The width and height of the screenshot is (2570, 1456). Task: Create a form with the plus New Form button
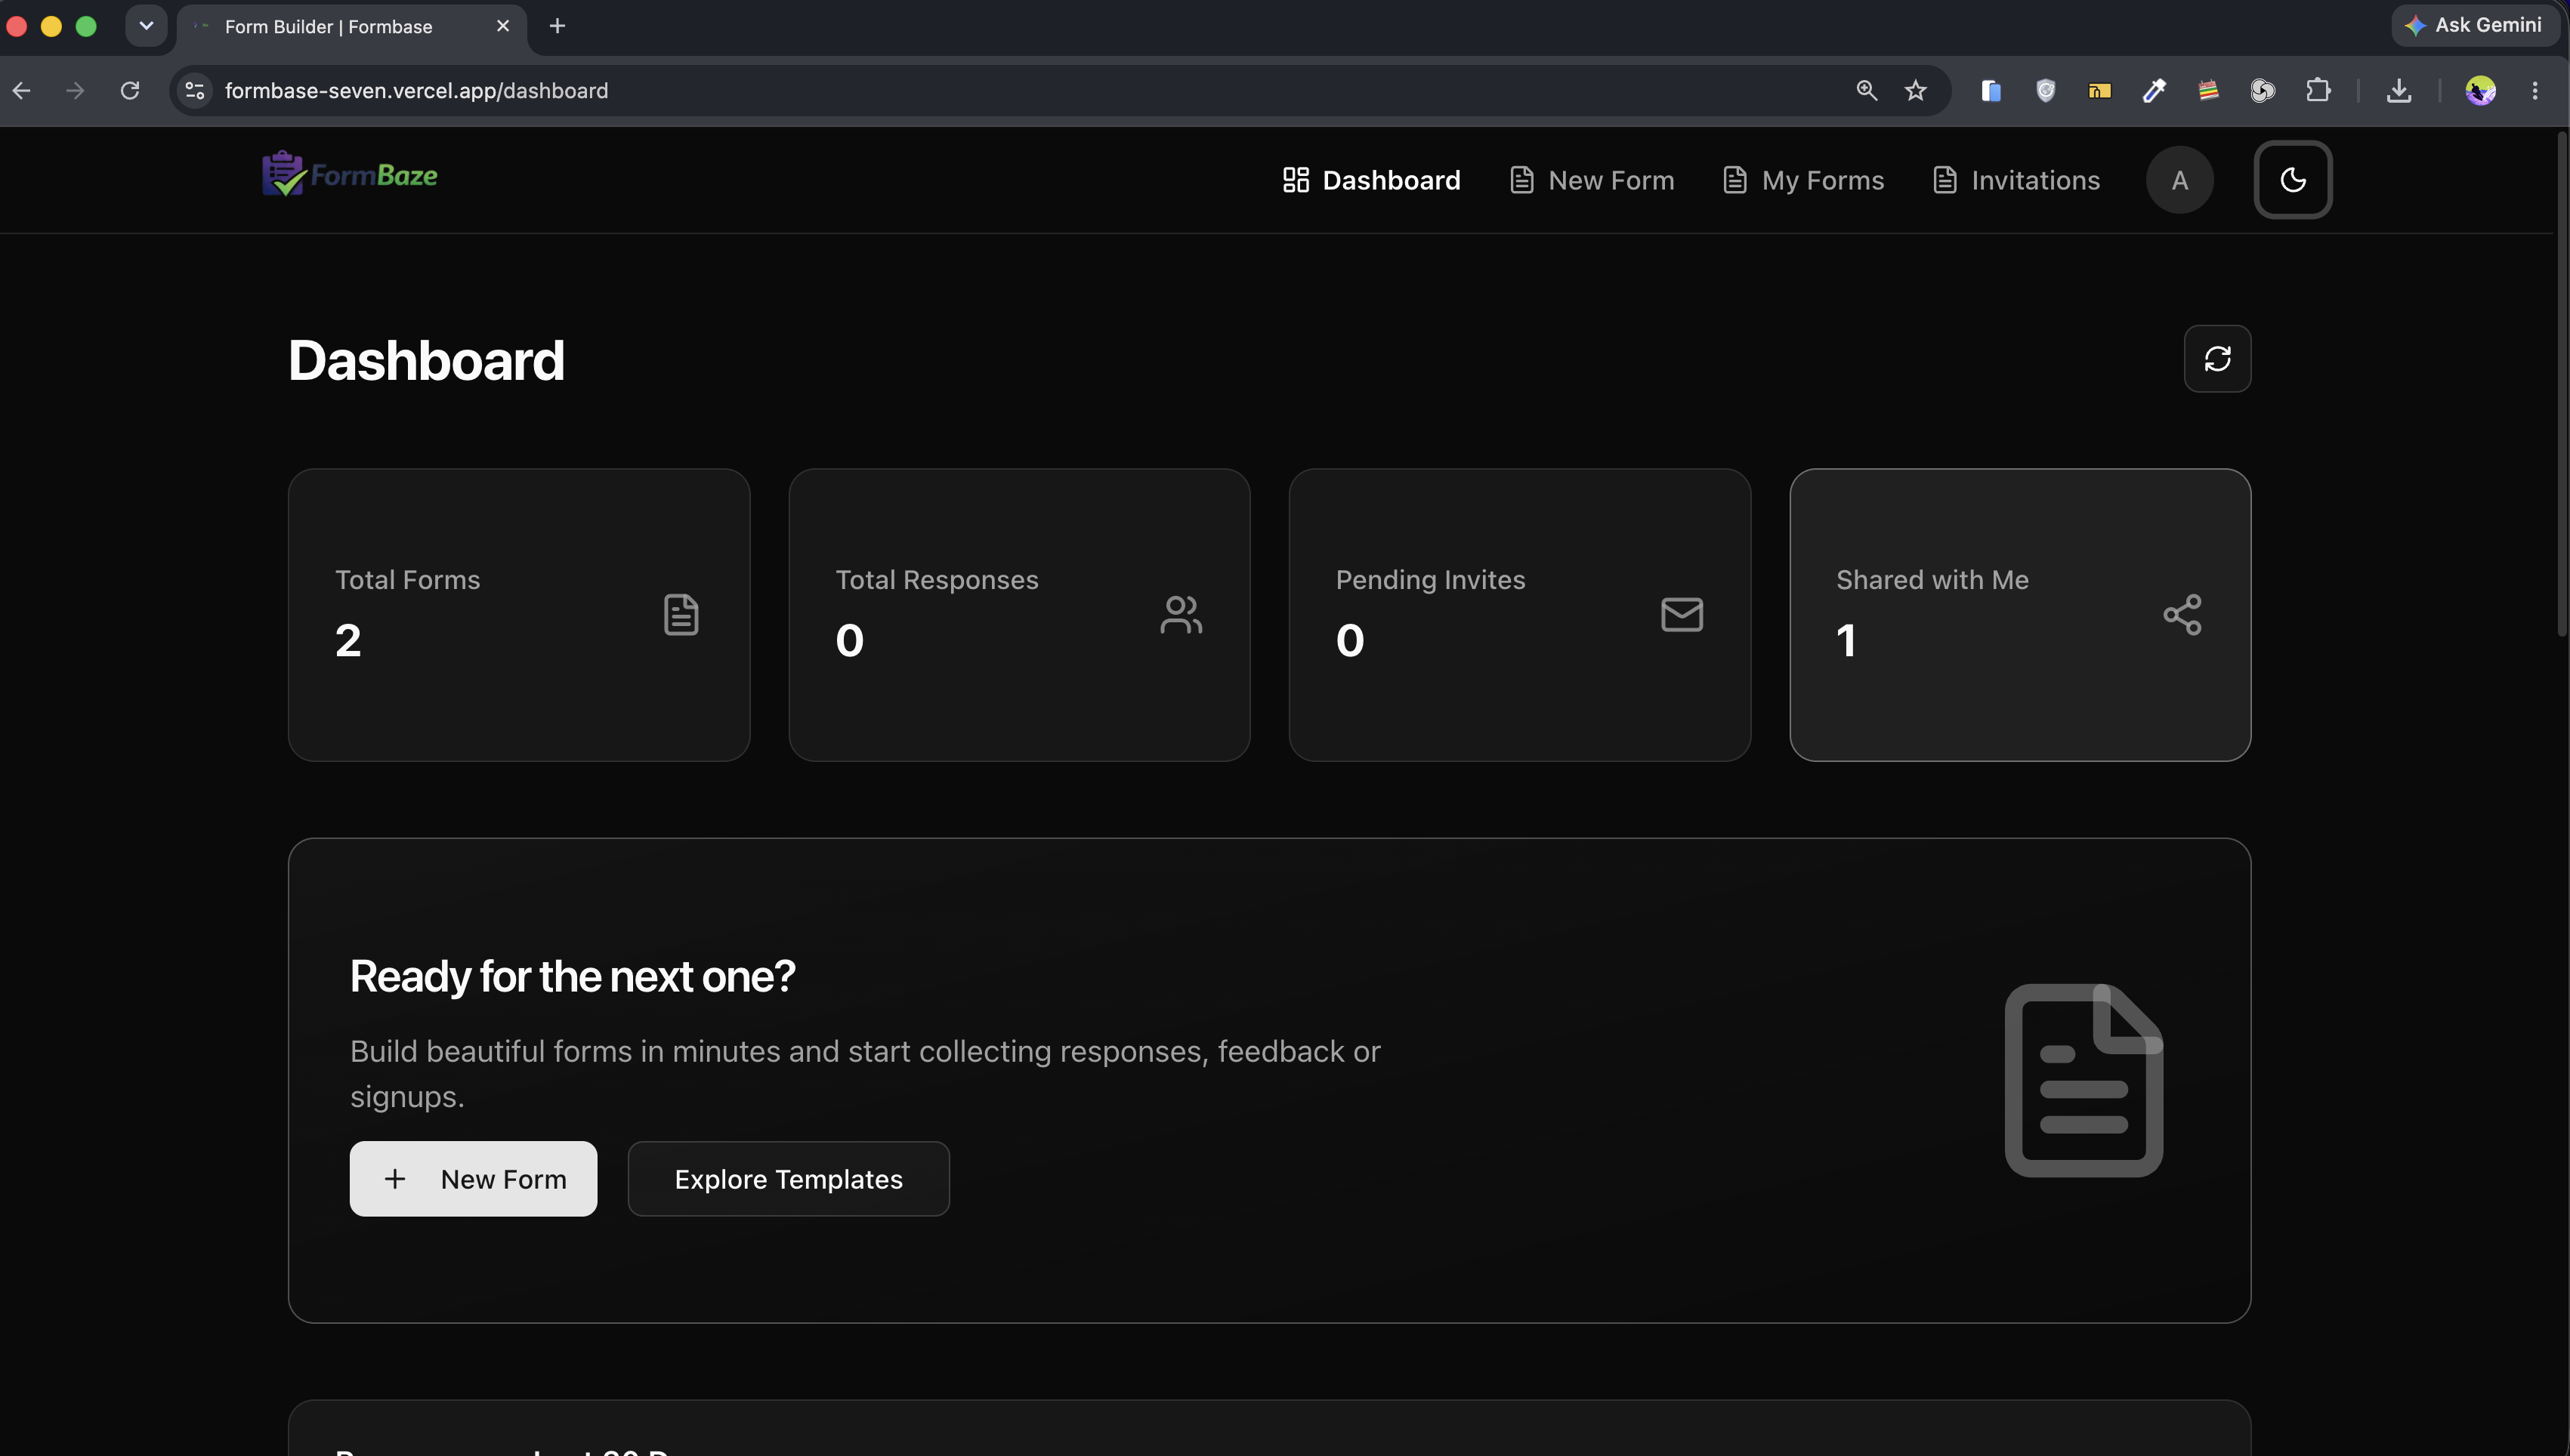(473, 1179)
